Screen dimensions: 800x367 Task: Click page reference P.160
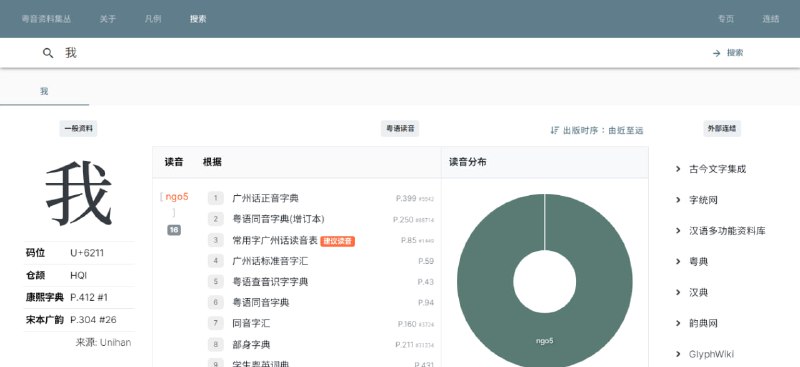[407, 324]
